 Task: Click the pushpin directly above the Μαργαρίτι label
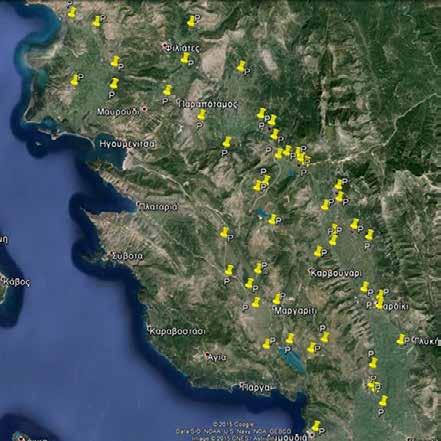pyautogui.click(x=277, y=299)
